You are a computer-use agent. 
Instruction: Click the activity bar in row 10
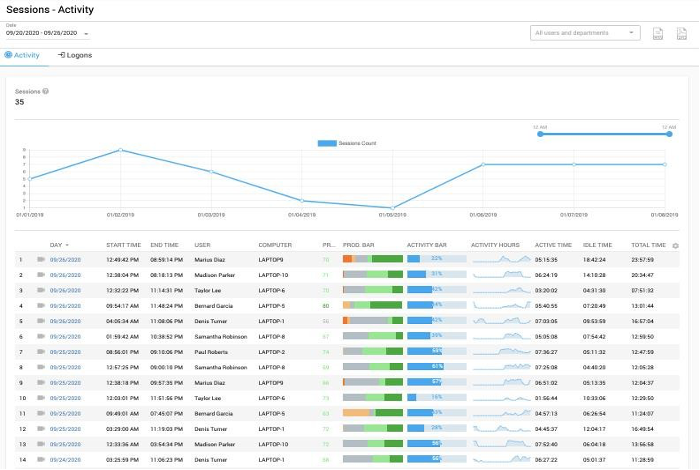pyautogui.click(x=437, y=397)
